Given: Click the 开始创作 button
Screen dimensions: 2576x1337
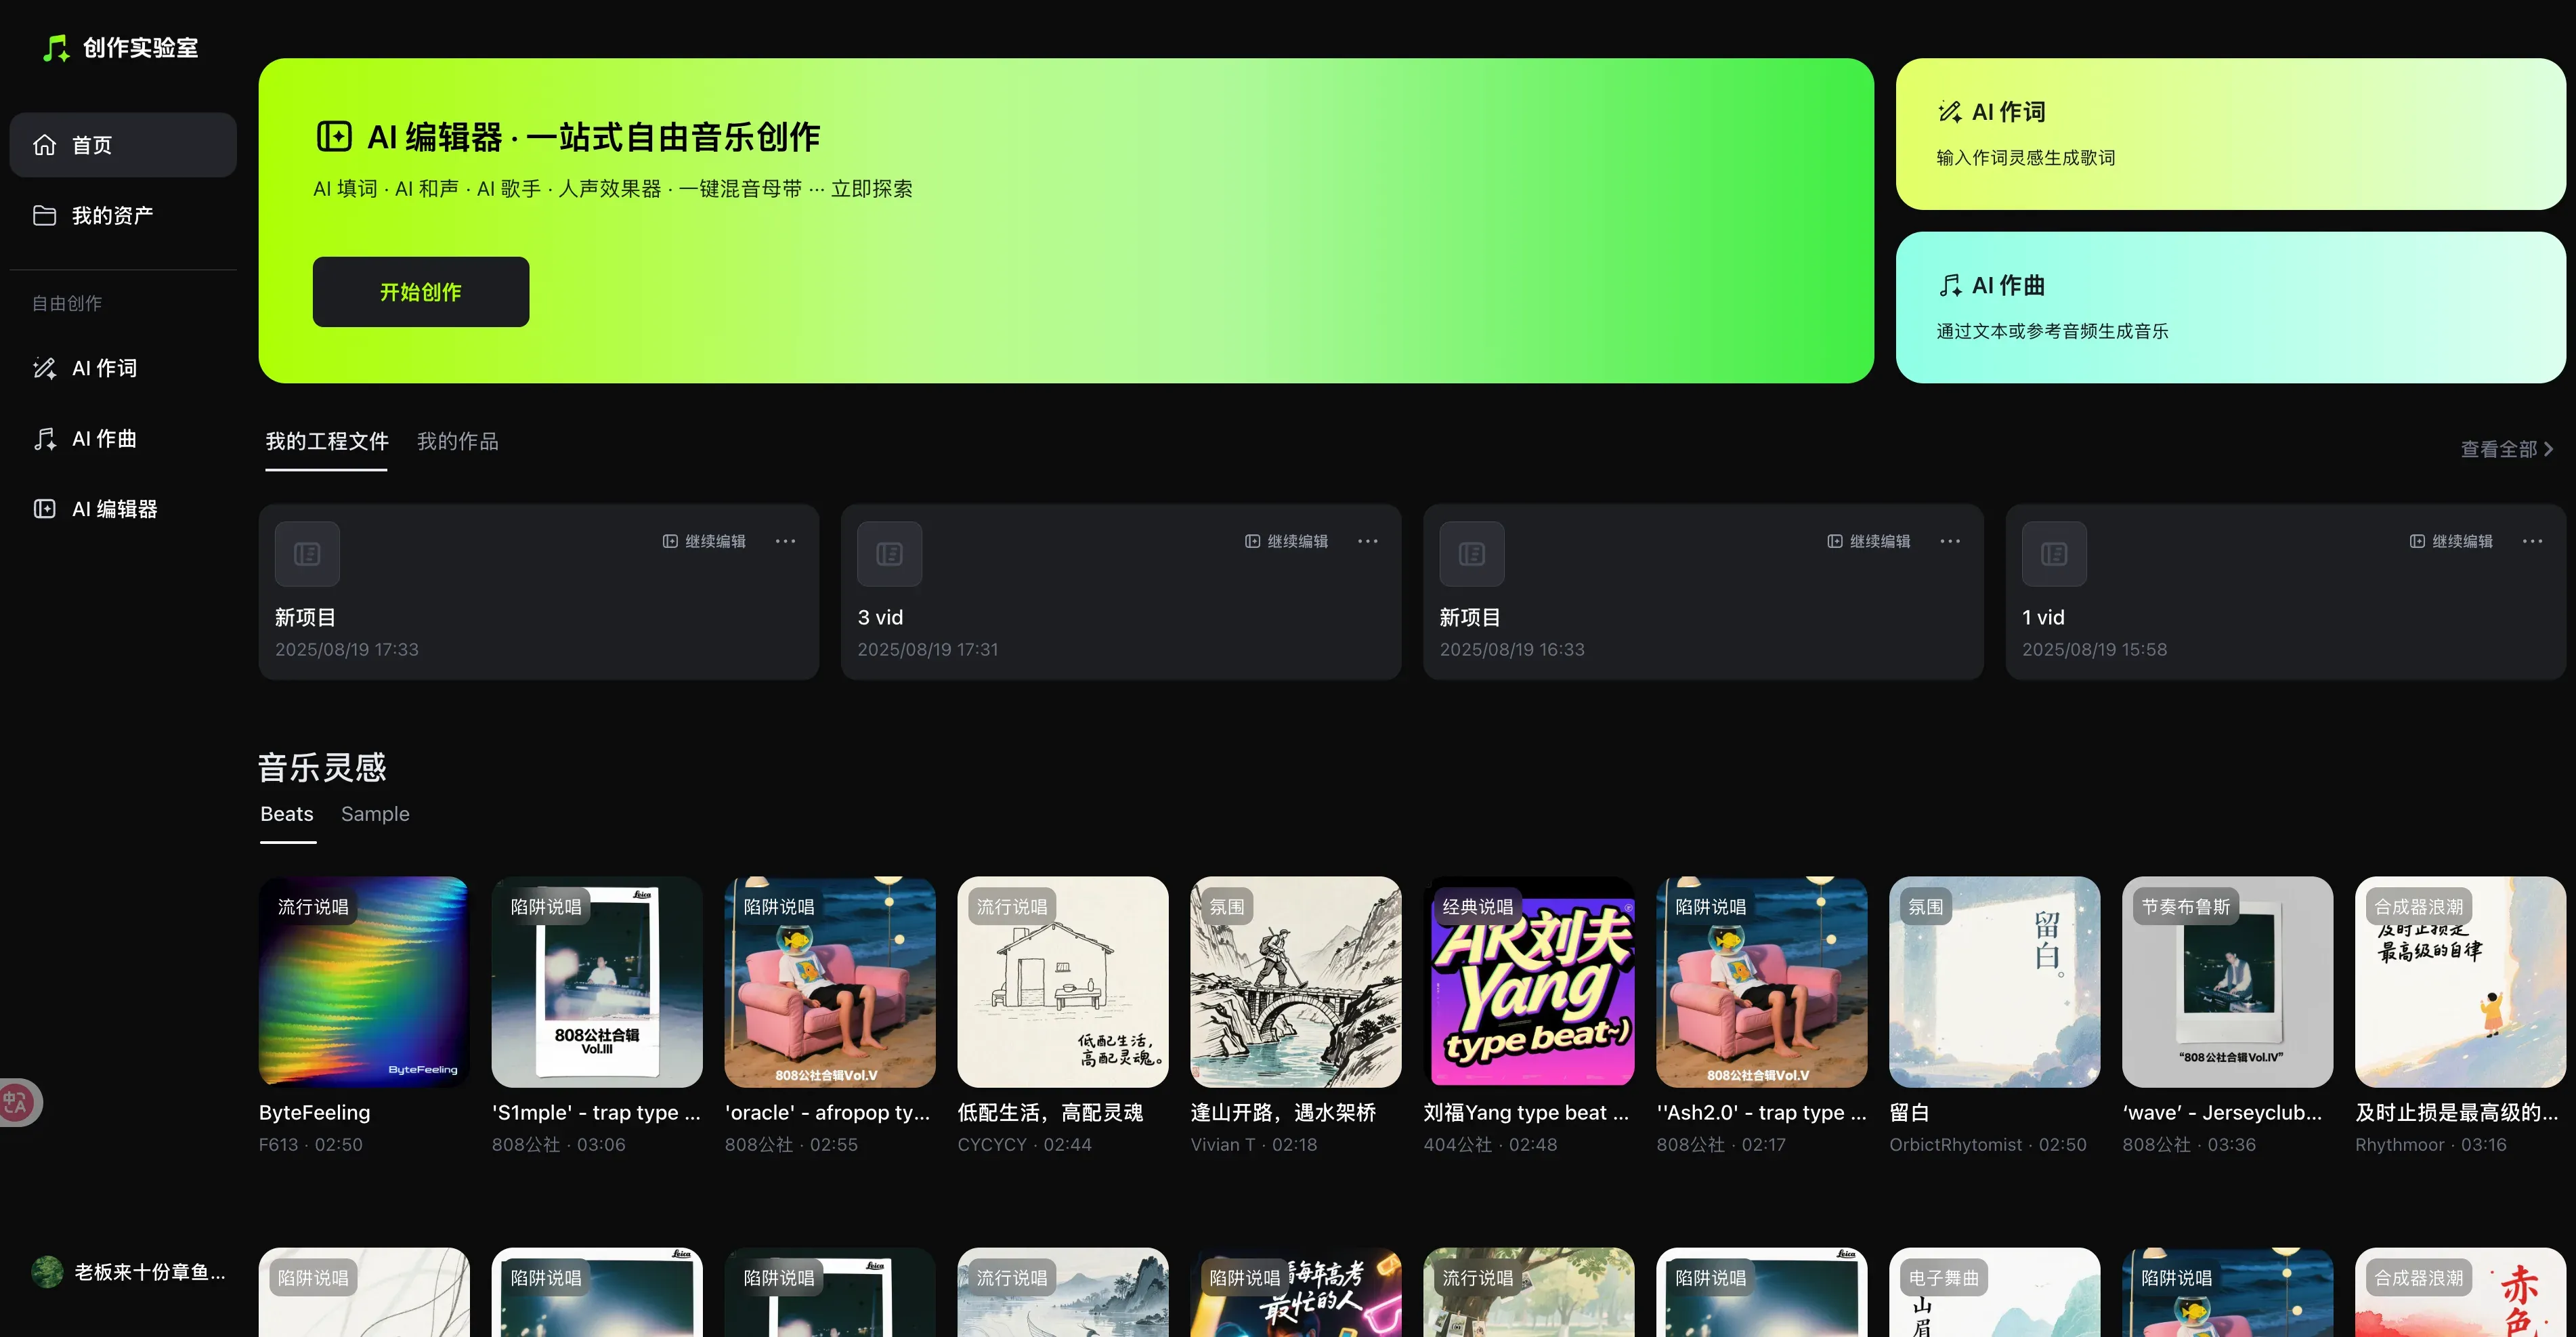Looking at the screenshot, I should 420,291.
